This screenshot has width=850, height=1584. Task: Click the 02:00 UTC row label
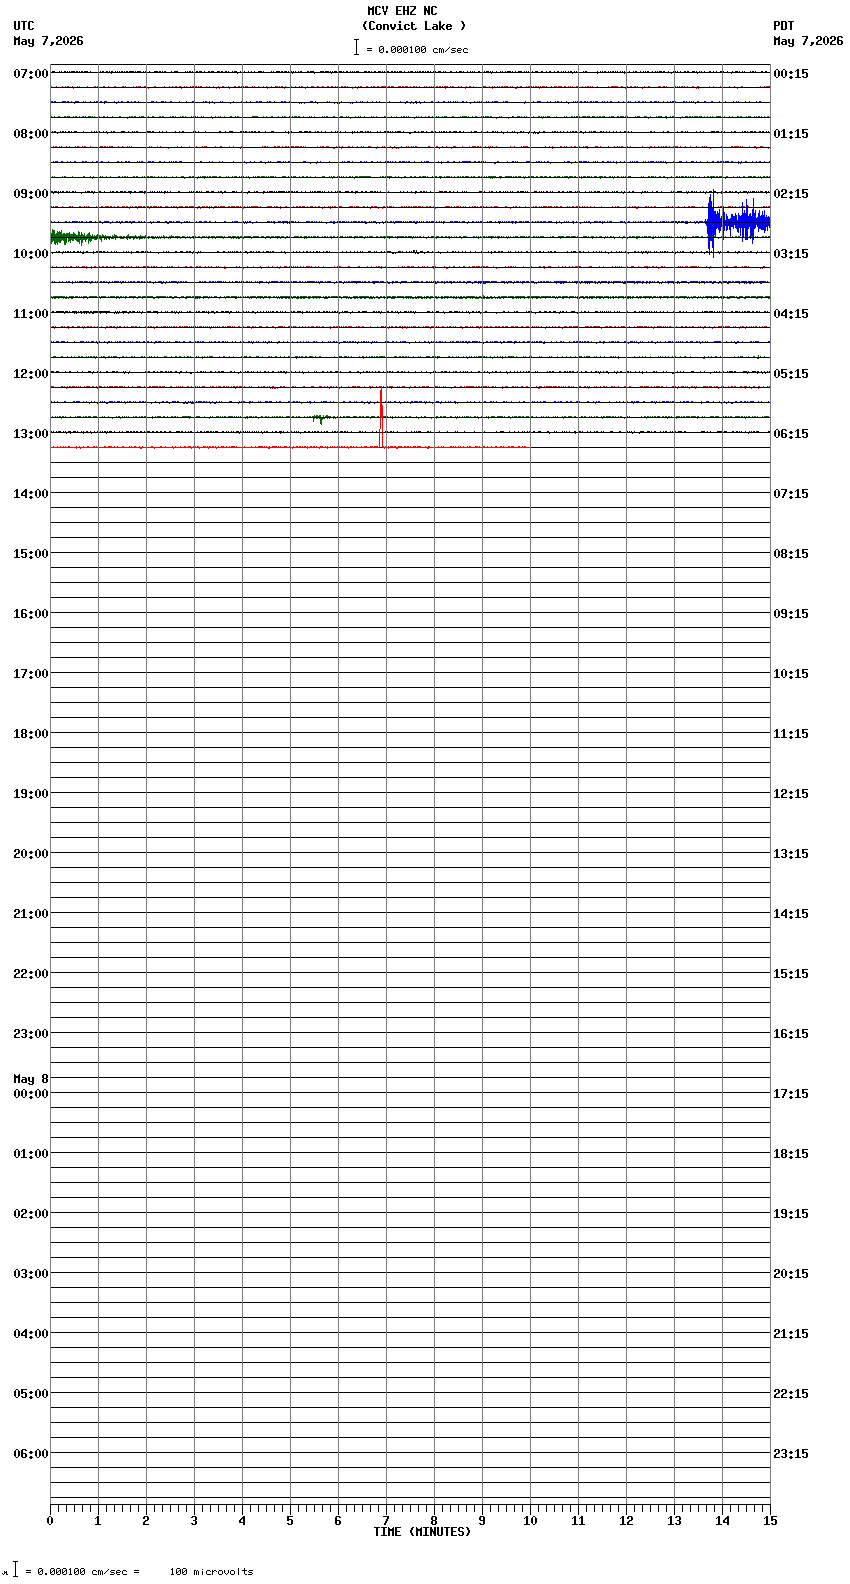(x=31, y=1214)
